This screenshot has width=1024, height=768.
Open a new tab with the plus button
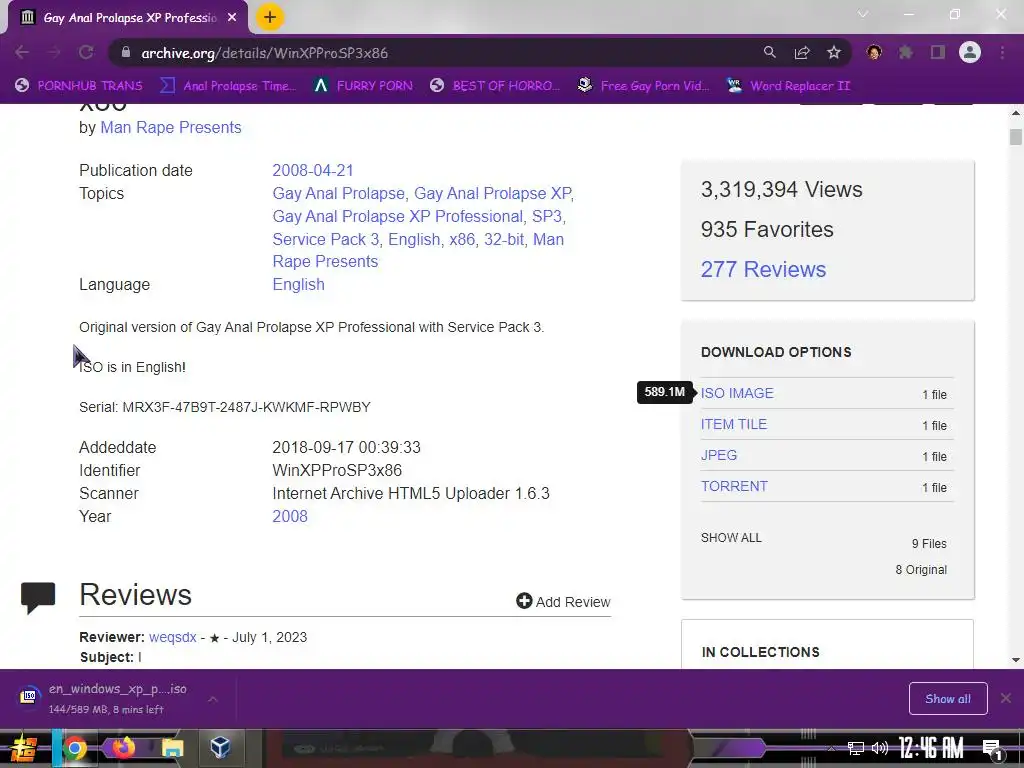[x=270, y=18]
